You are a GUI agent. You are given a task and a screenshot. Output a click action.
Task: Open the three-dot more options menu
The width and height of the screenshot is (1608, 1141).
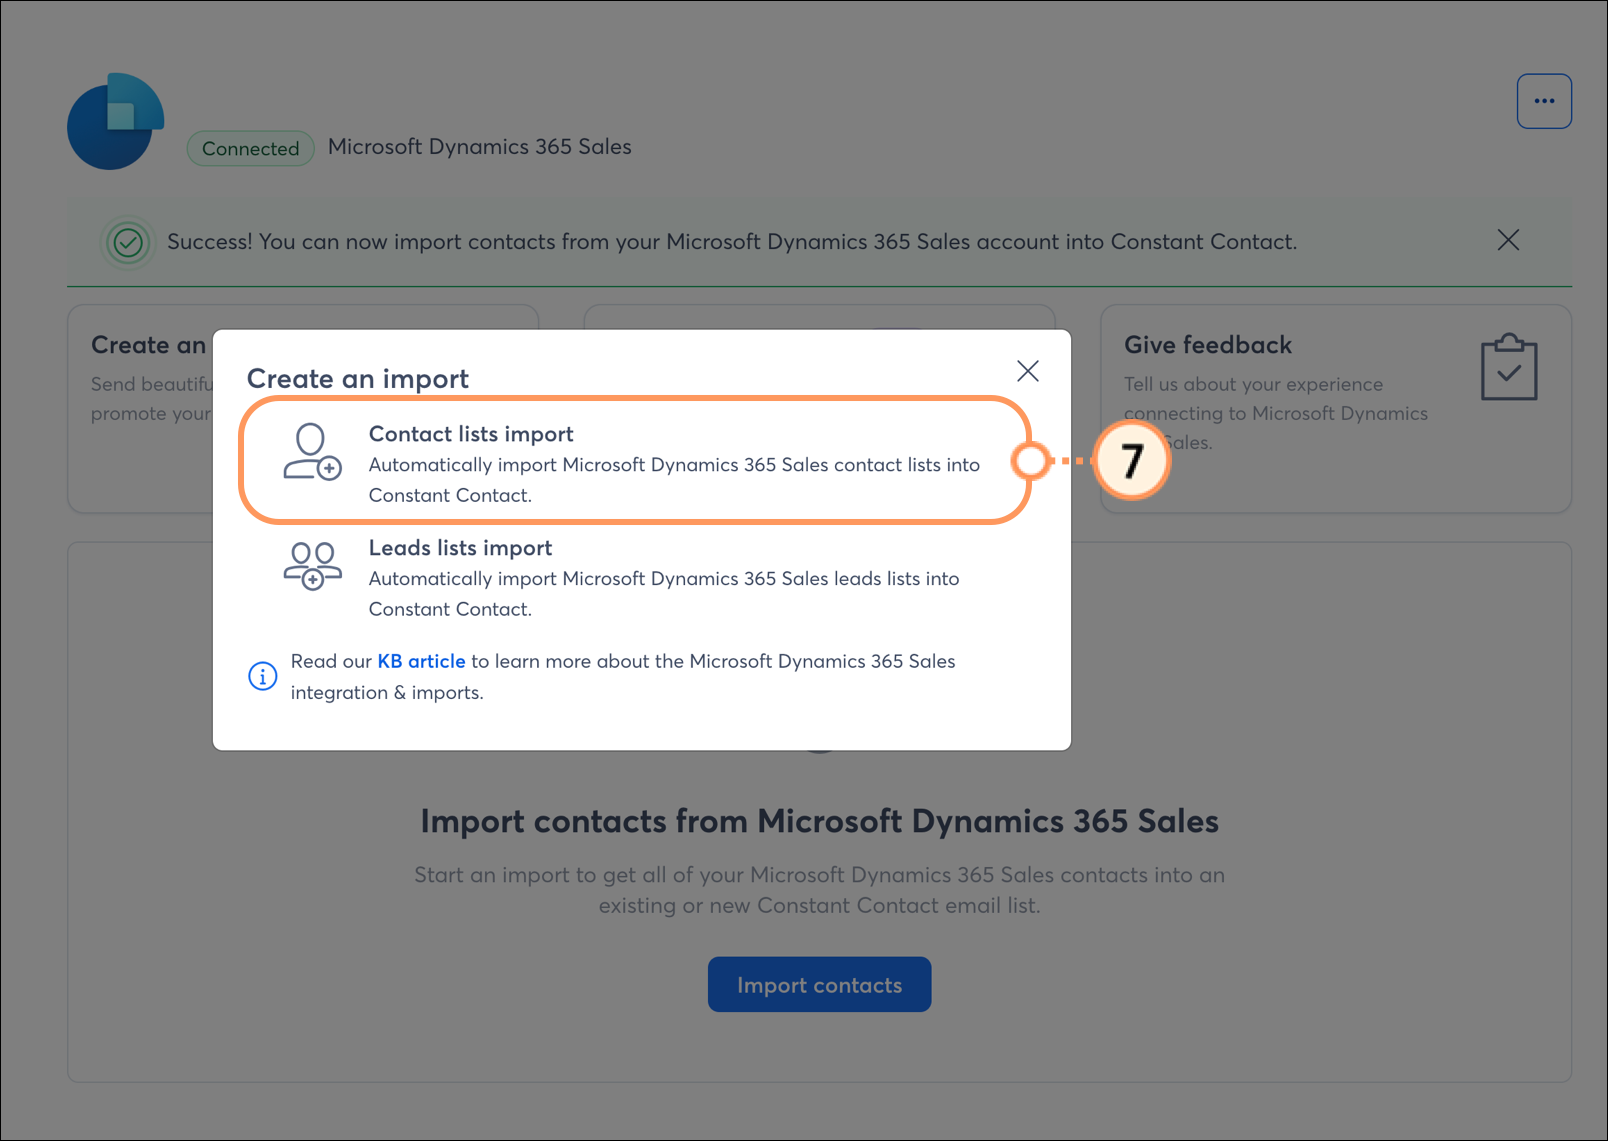1544,101
